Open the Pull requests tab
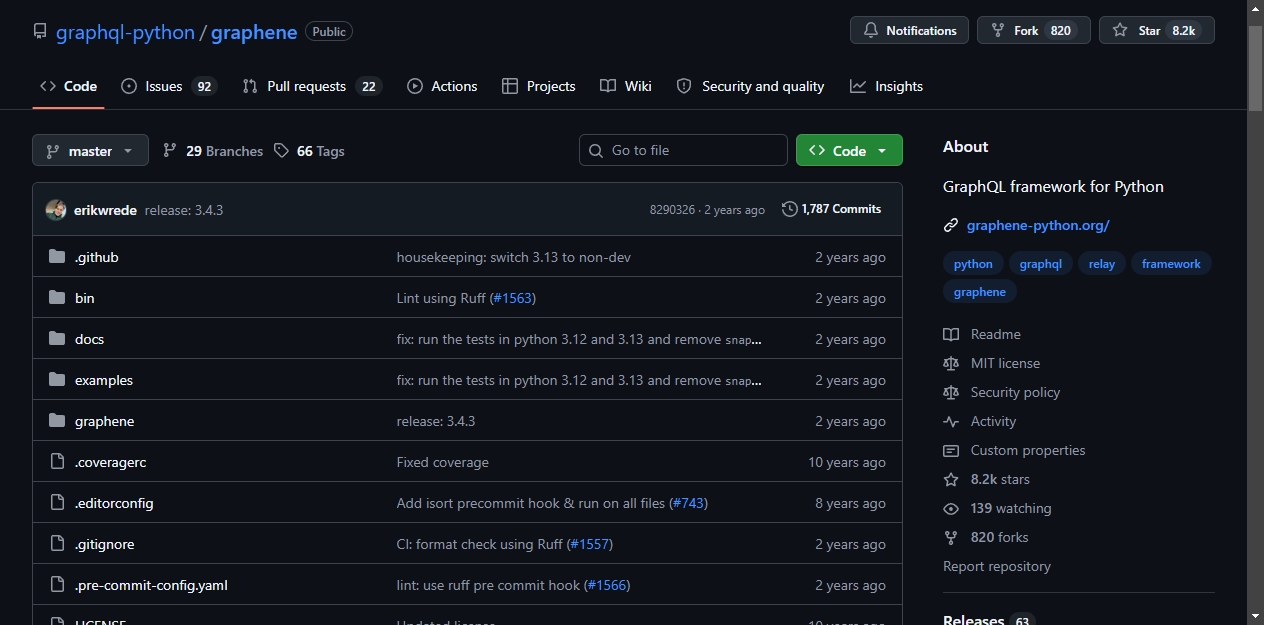The image size is (1264, 625). 312,86
